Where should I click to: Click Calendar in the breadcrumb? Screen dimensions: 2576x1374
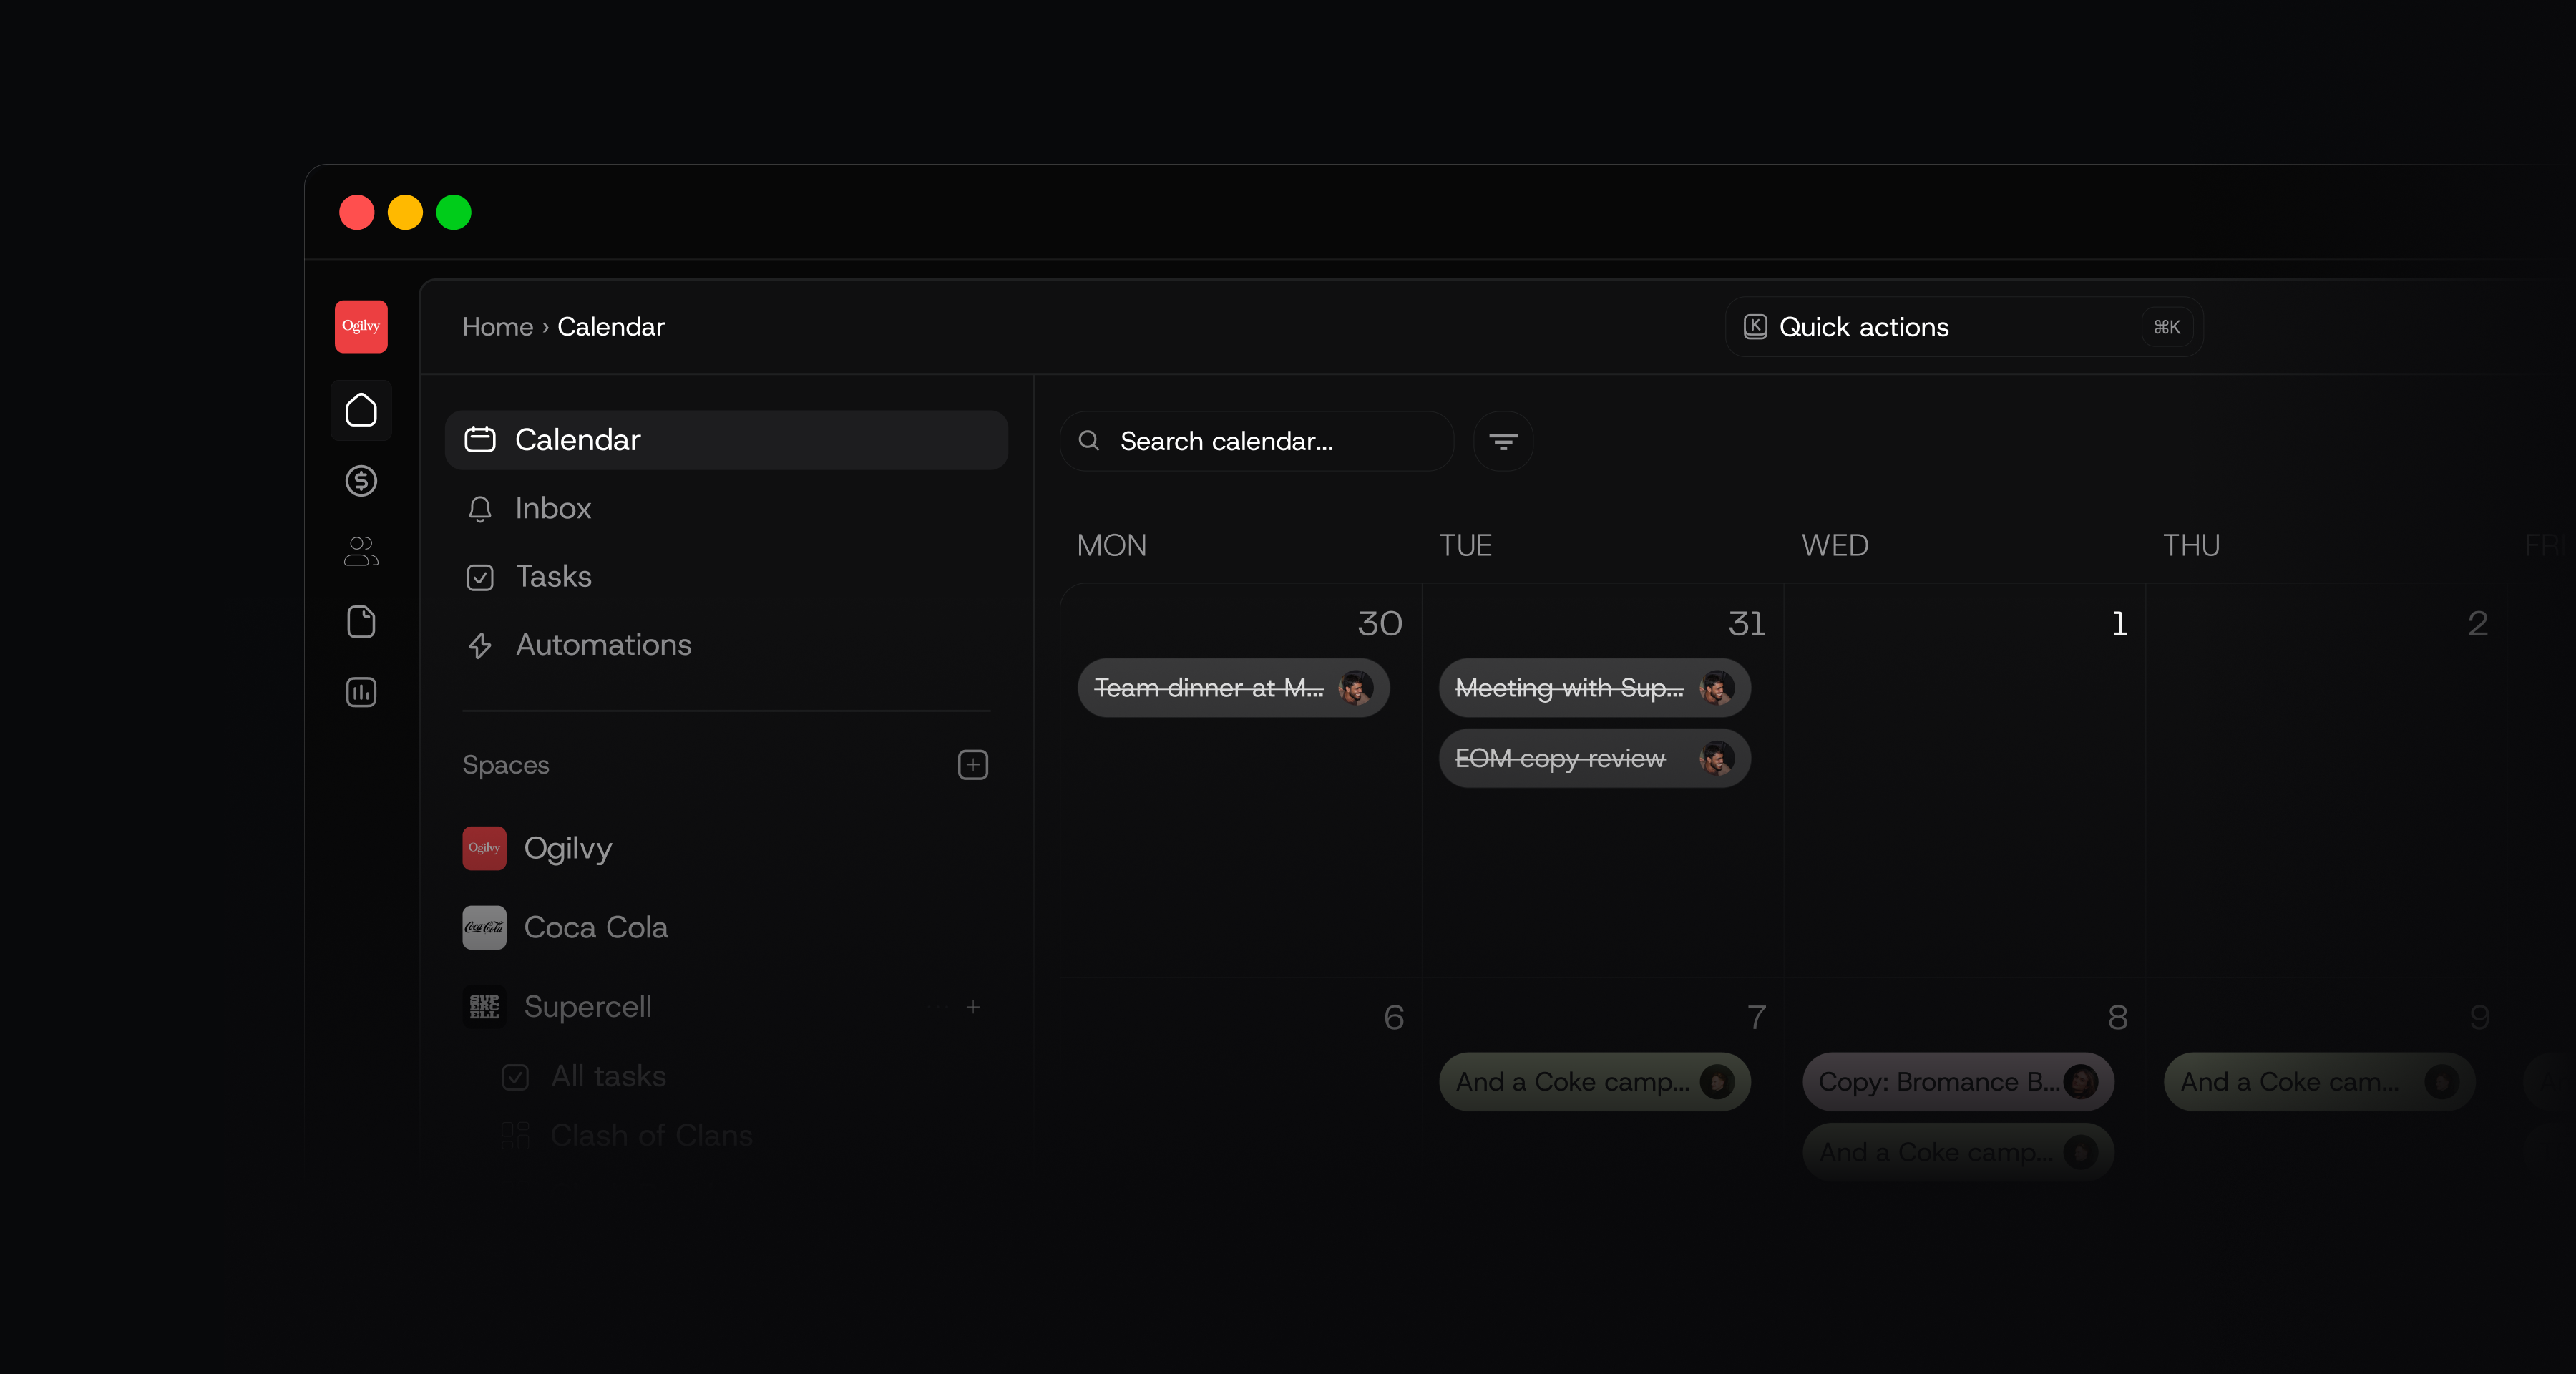tap(611, 327)
